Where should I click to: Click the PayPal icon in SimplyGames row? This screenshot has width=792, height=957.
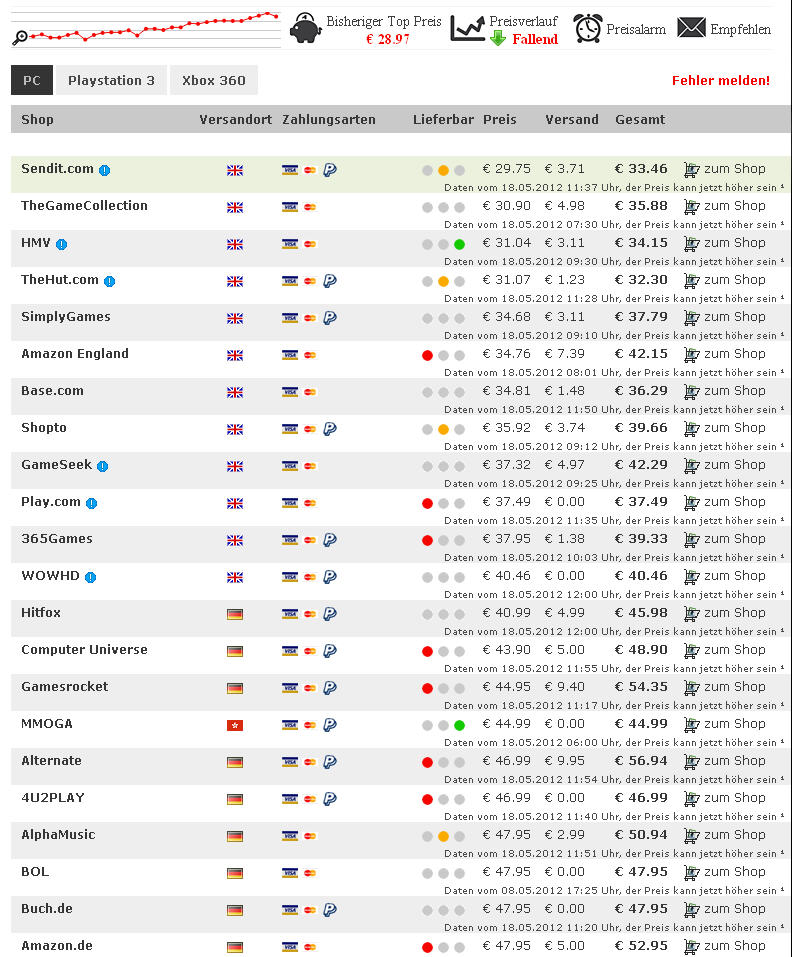329,318
